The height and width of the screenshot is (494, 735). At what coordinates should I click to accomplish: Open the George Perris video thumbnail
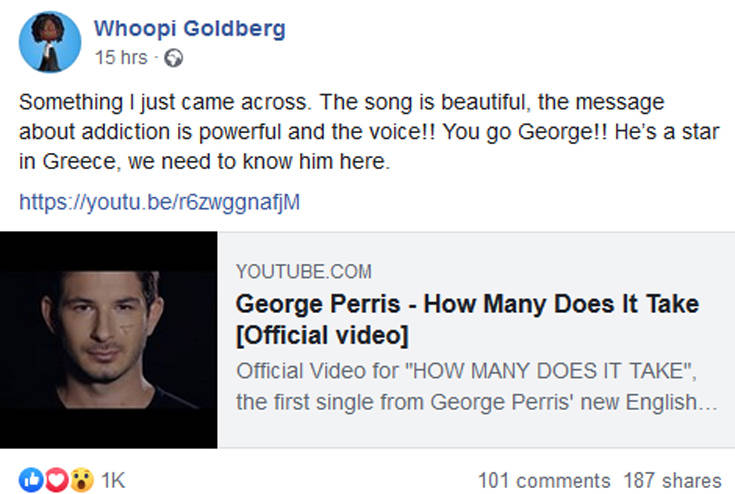108,339
